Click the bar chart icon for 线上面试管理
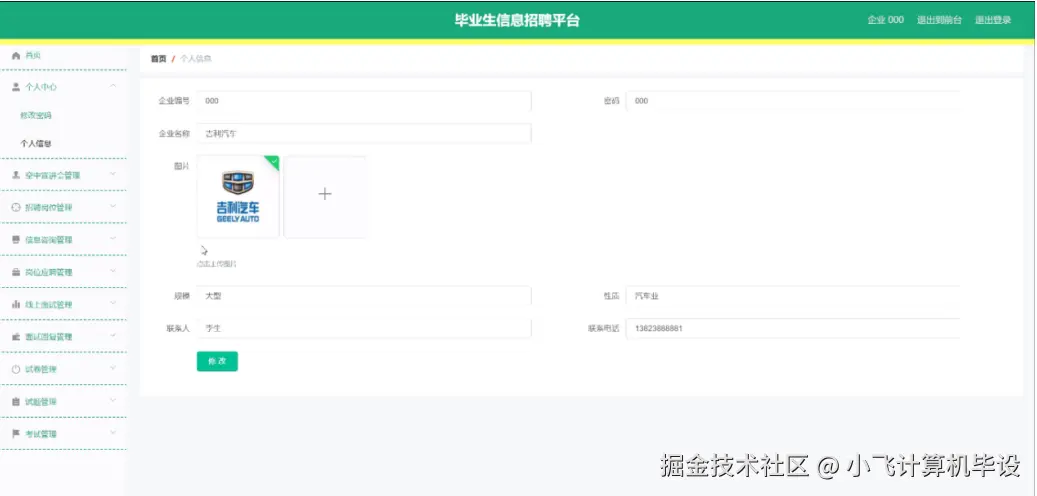Screen dimensions: 1037x496 pyautogui.click(x=16, y=305)
